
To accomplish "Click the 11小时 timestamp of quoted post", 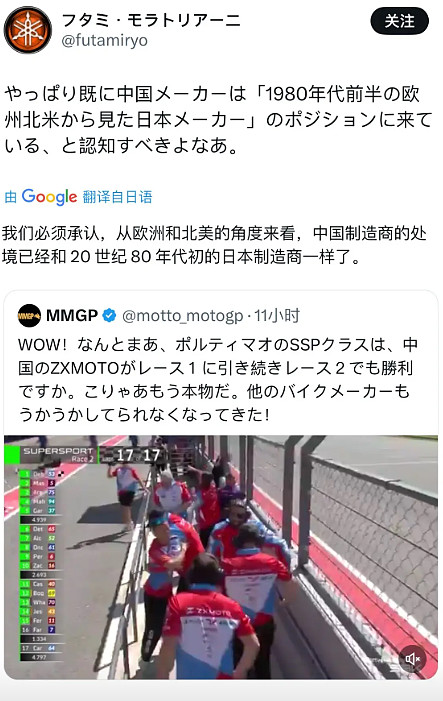I will [x=277, y=316].
